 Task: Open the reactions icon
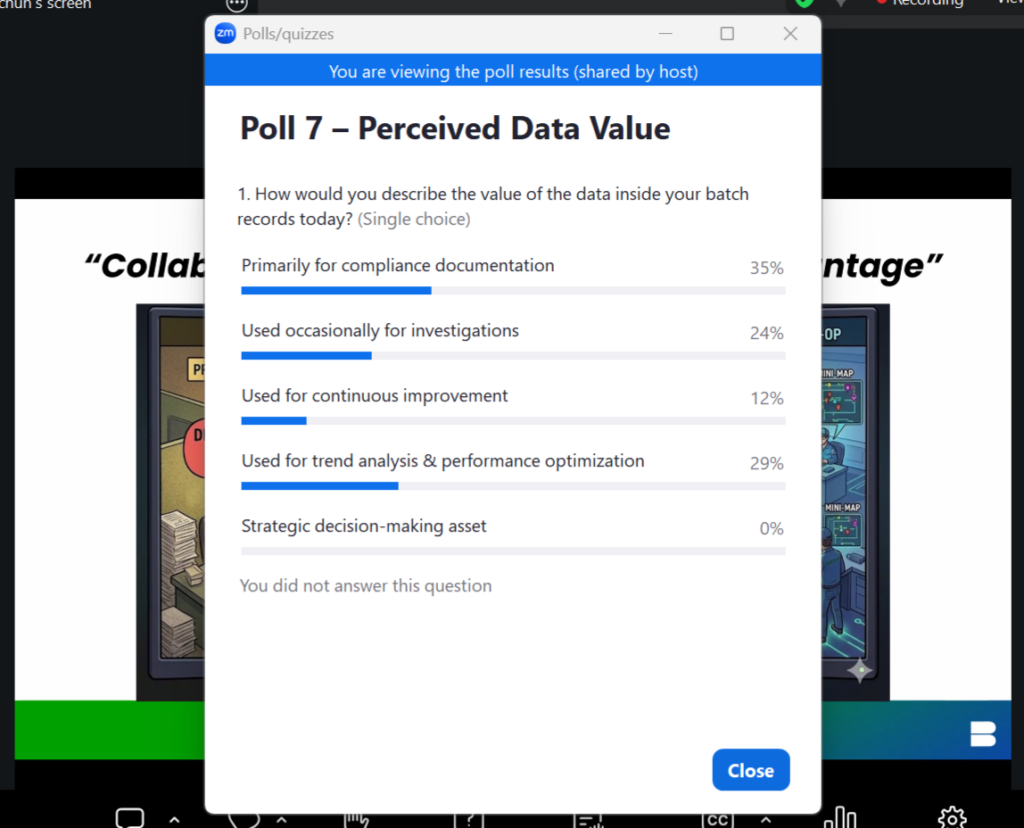click(x=244, y=820)
